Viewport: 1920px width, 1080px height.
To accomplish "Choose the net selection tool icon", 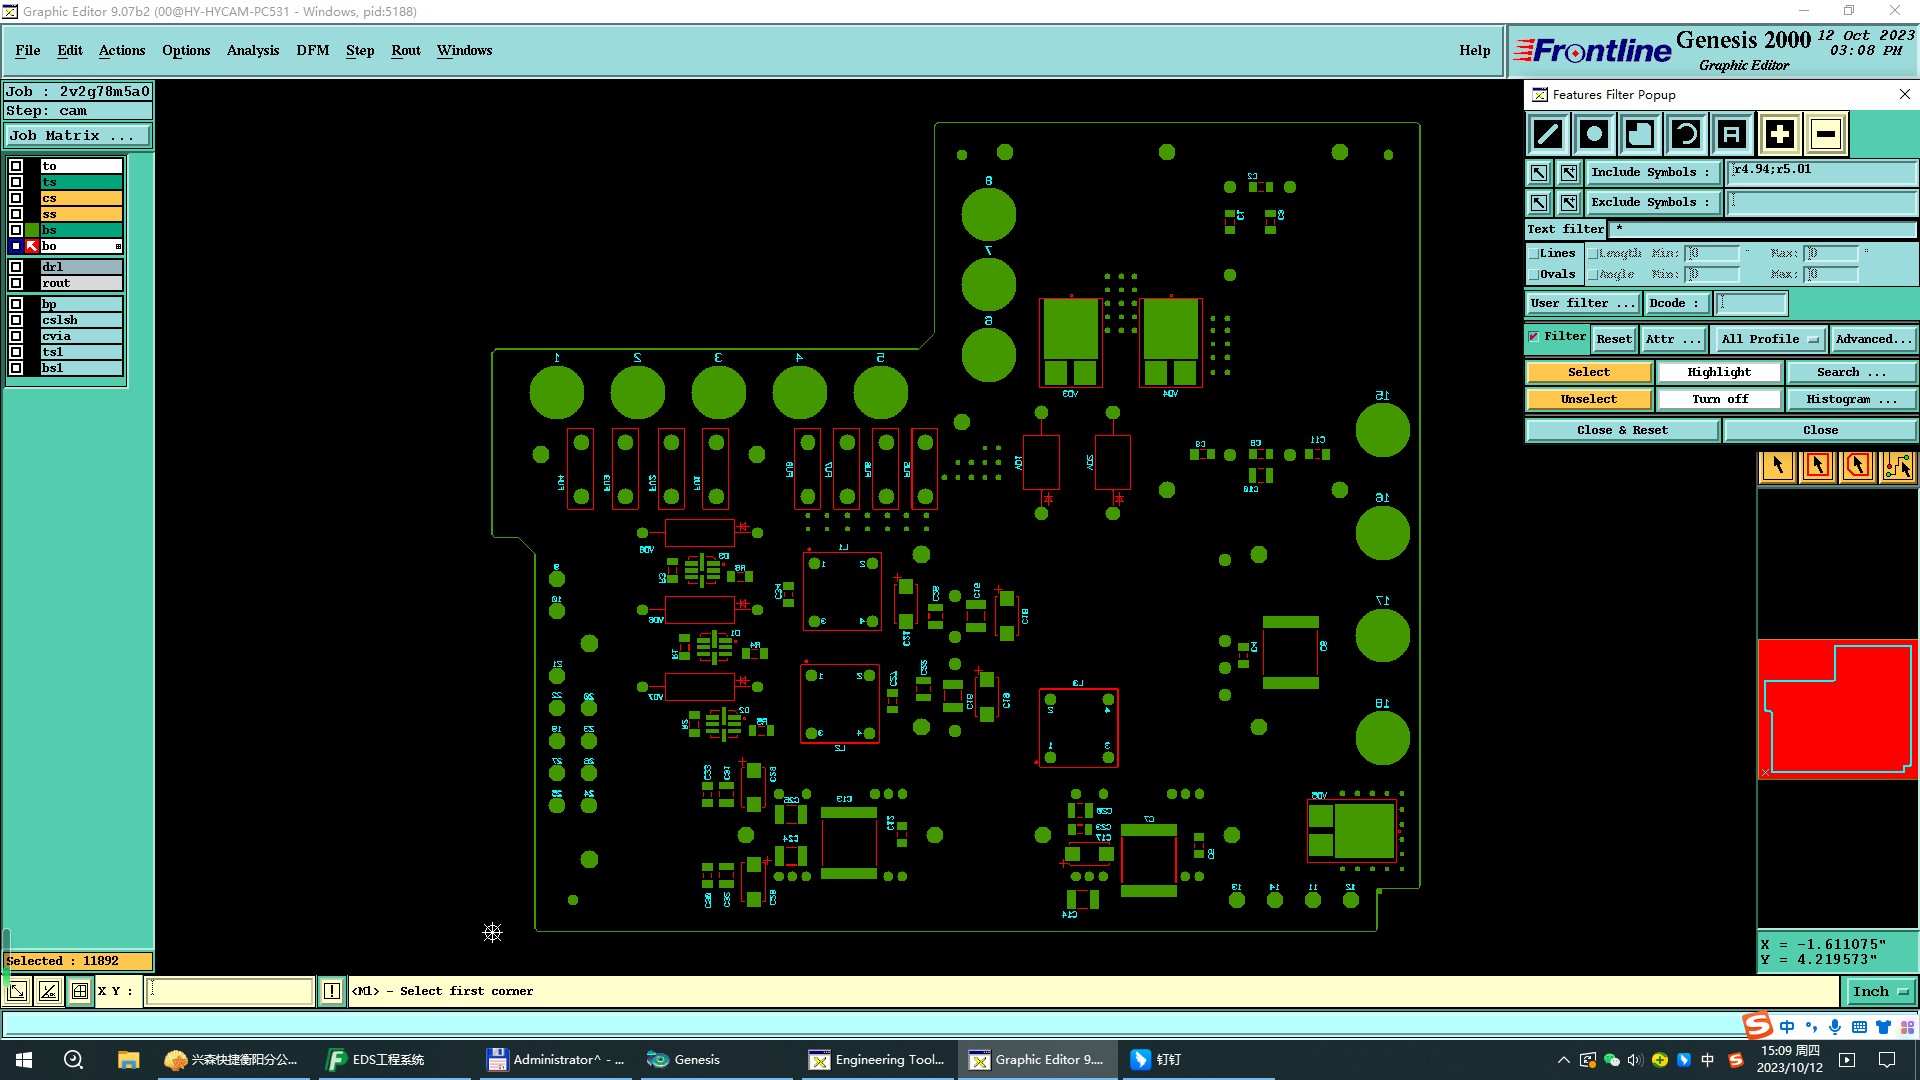I will [1897, 466].
